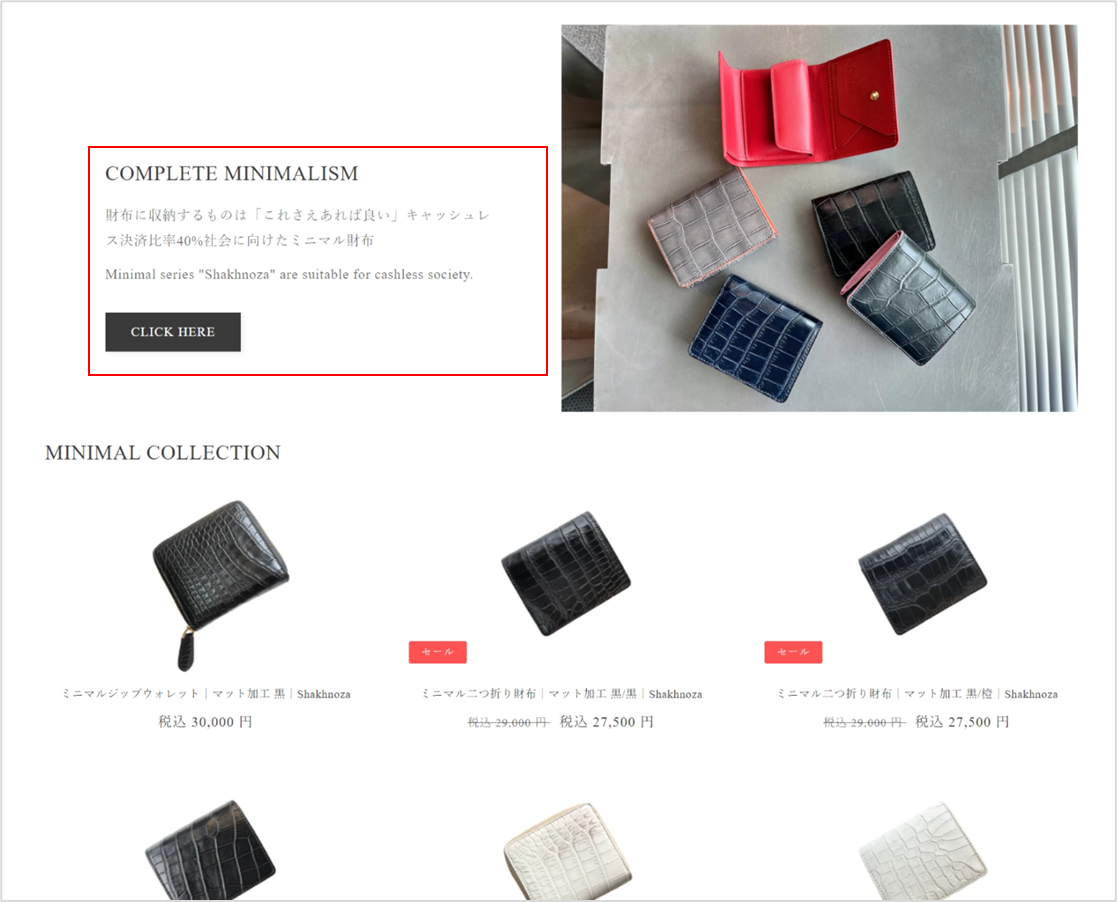This screenshot has width=1117, height=902.
Task: Open the ミニマルジップウォレット マット加工 黒 title
Action: tap(206, 694)
